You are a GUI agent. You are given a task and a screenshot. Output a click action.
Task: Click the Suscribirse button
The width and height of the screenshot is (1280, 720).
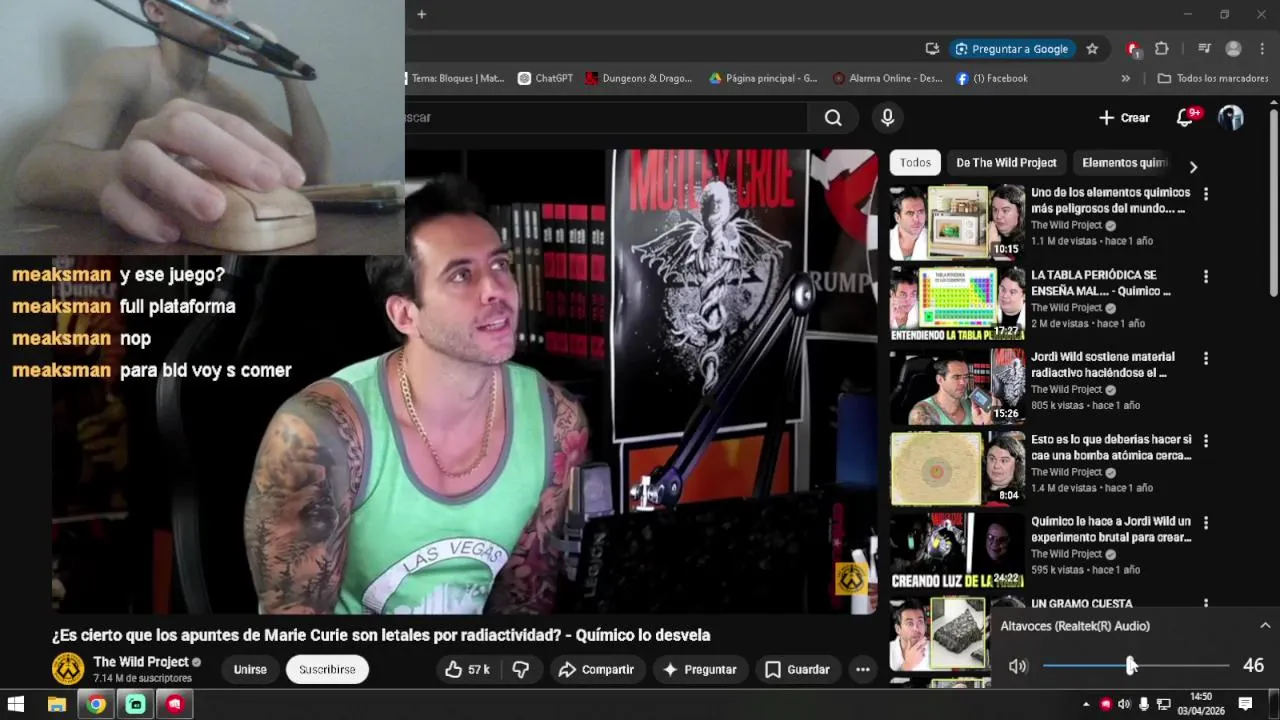pos(327,669)
